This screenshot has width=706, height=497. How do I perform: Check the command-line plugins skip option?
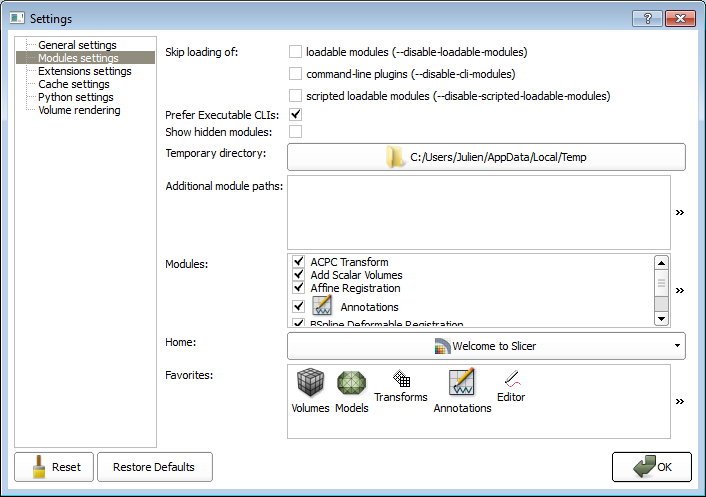295,73
